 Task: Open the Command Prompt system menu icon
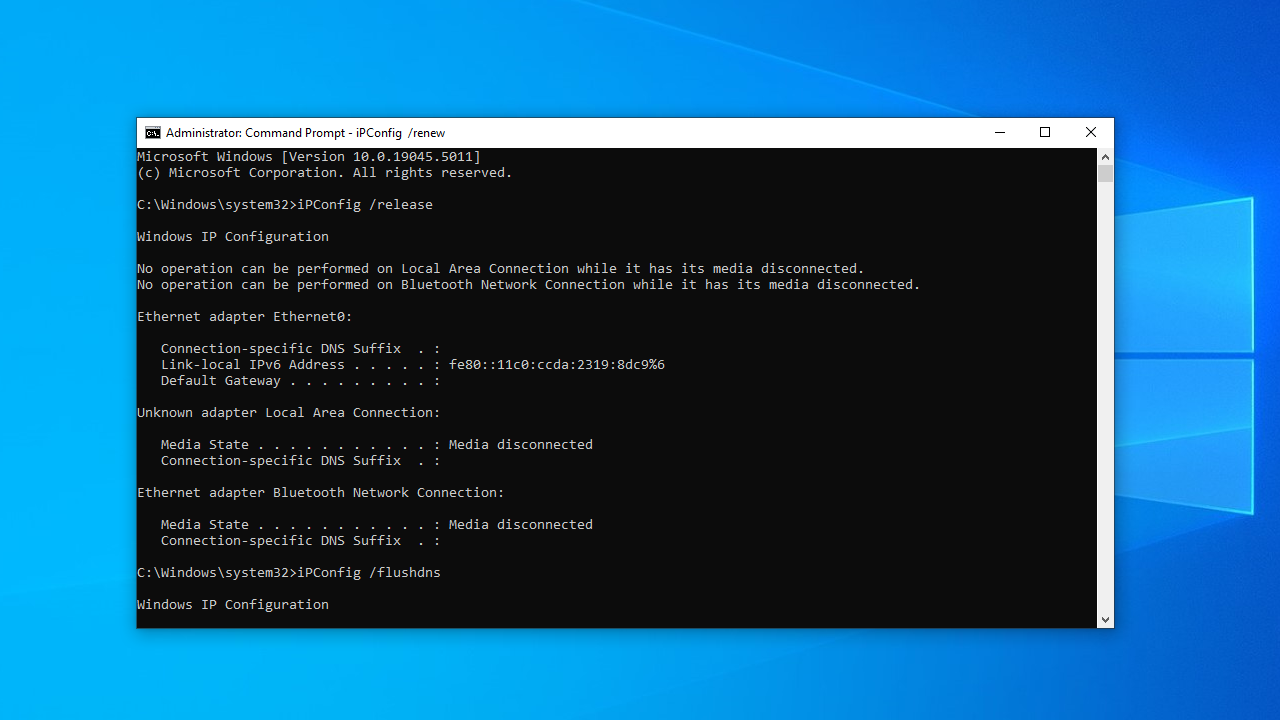152,133
